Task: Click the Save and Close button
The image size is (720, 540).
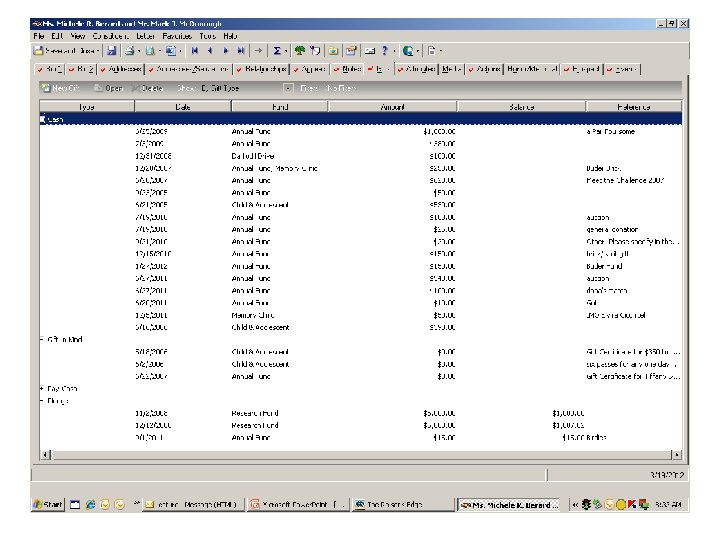Action: pos(65,51)
